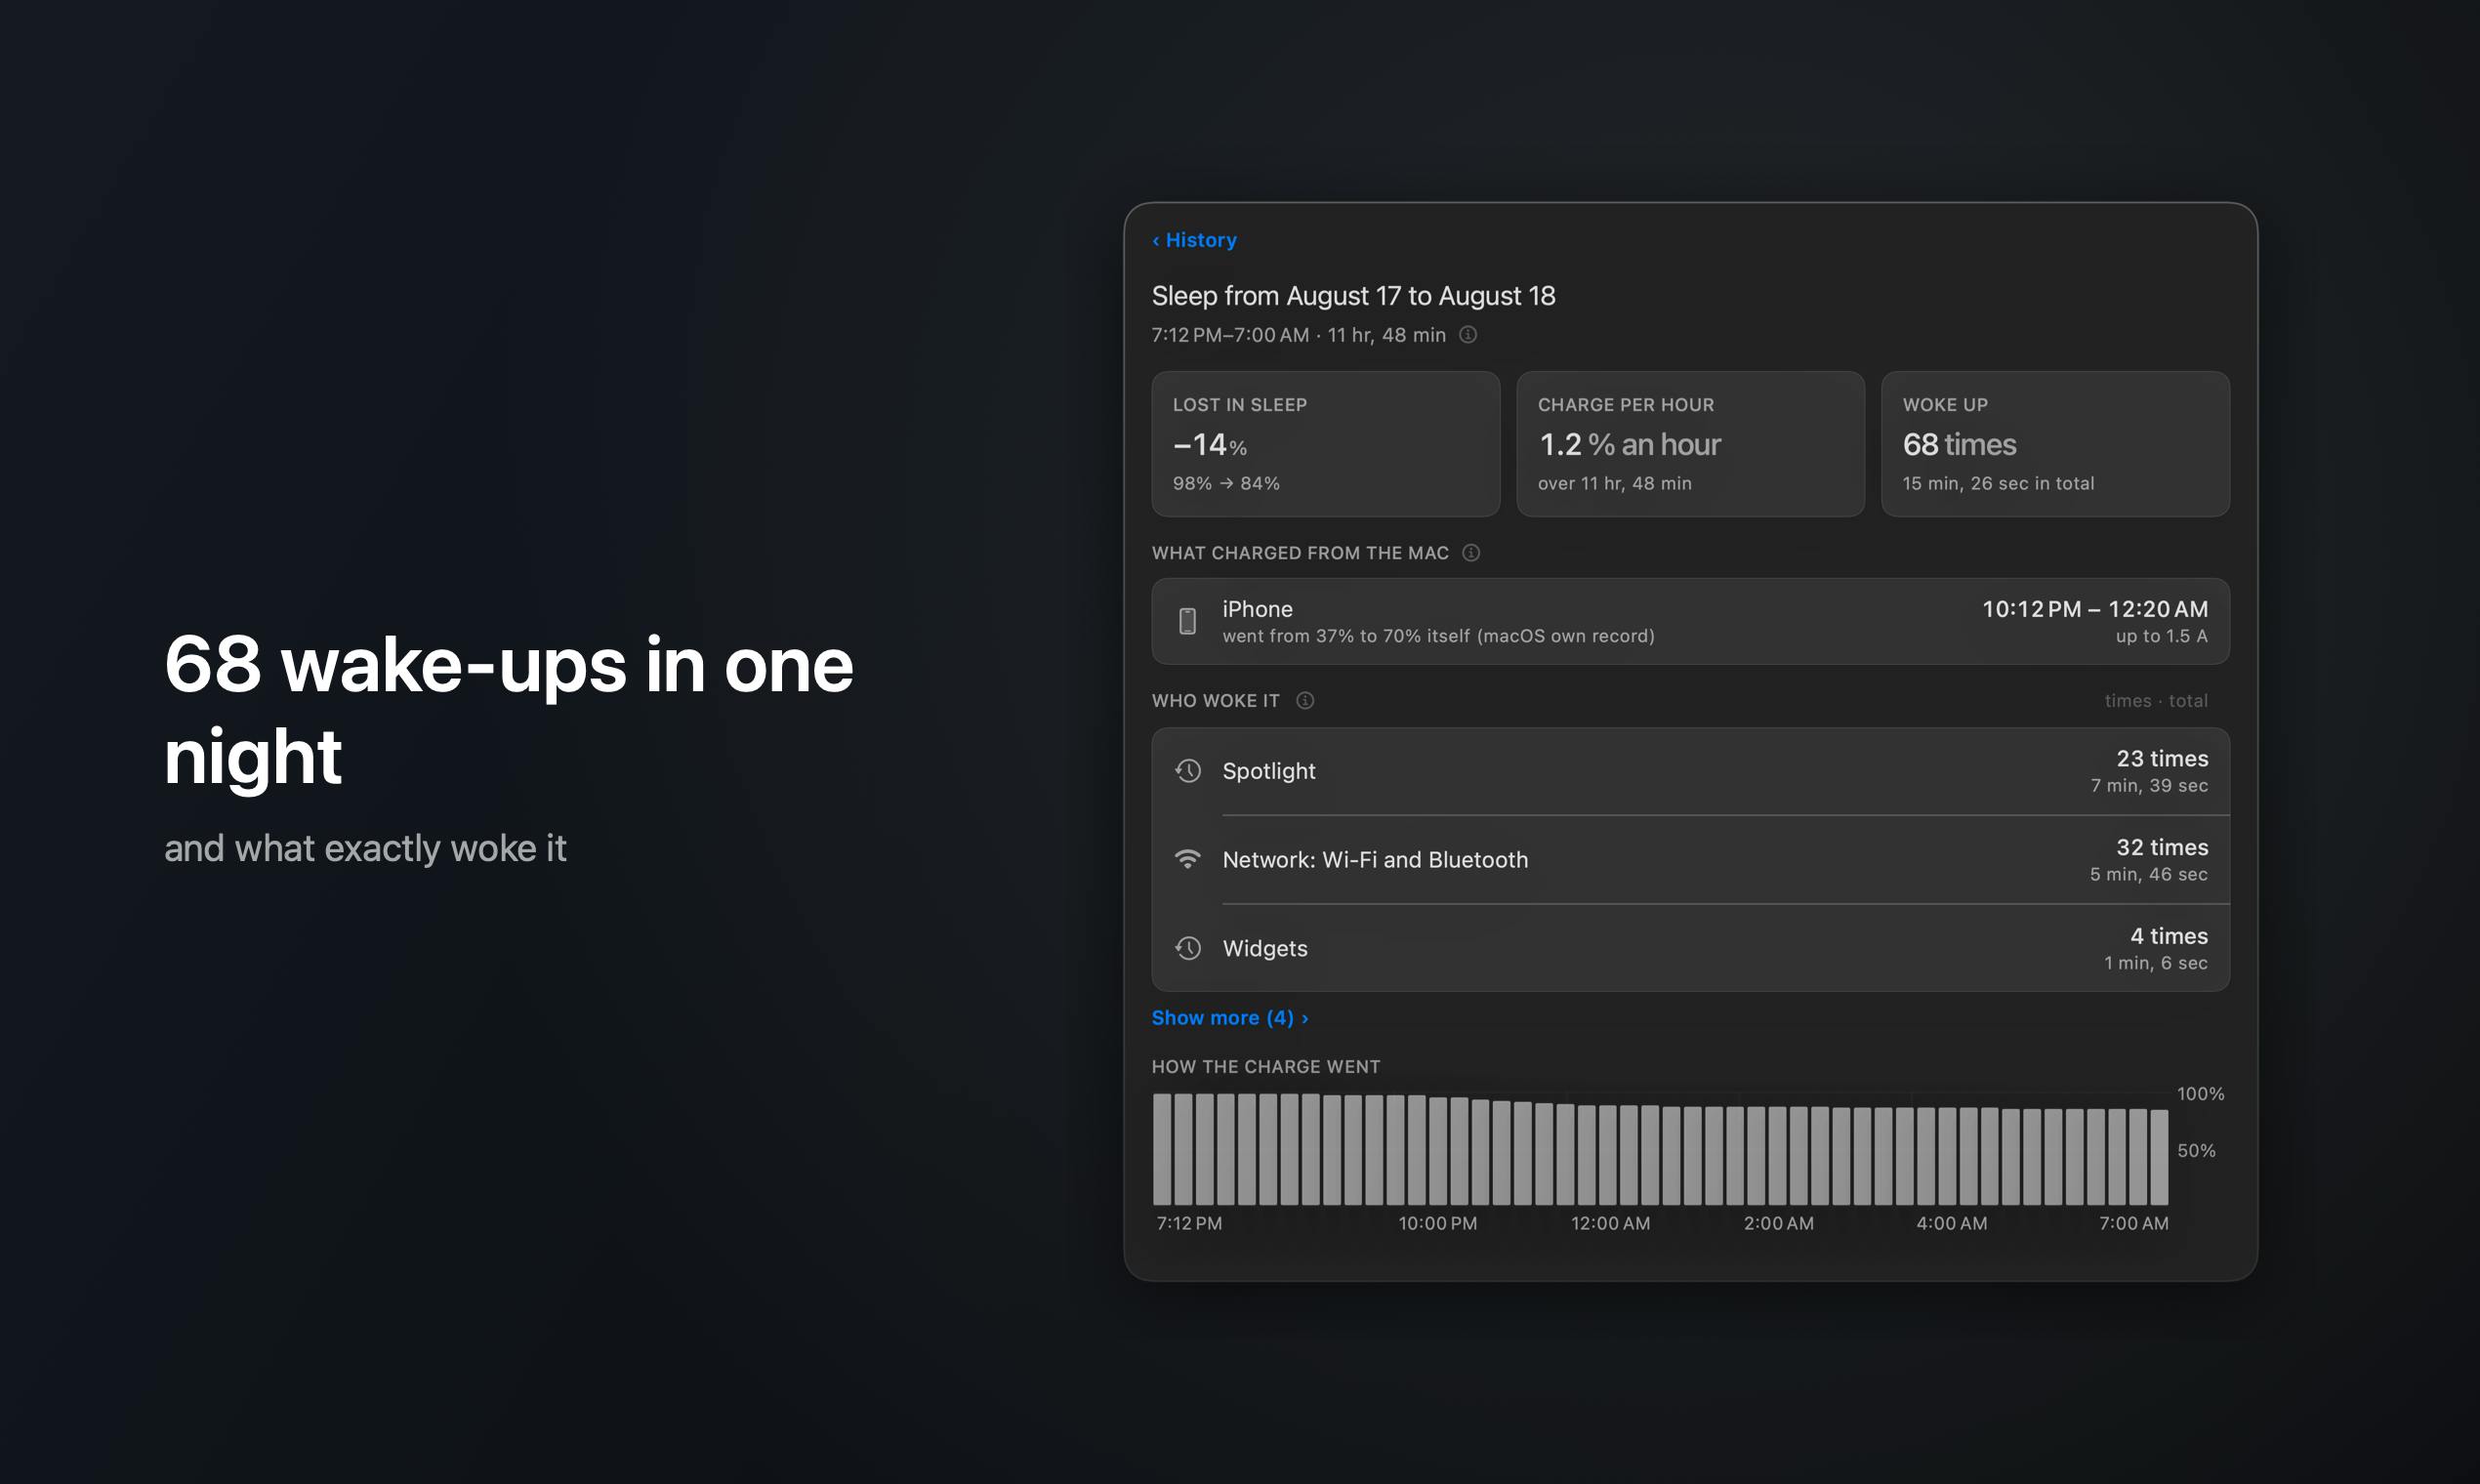
Task: Click 'and what exactly woke it' subtitle
Action: click(x=365, y=848)
